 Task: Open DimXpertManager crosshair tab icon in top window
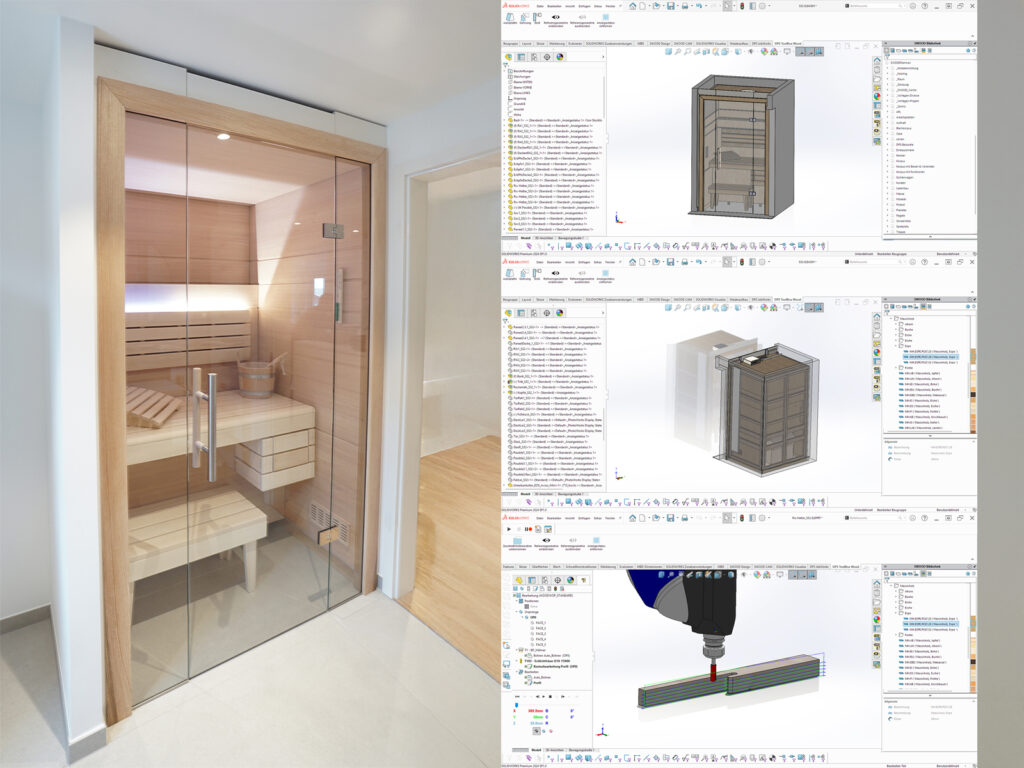547,57
